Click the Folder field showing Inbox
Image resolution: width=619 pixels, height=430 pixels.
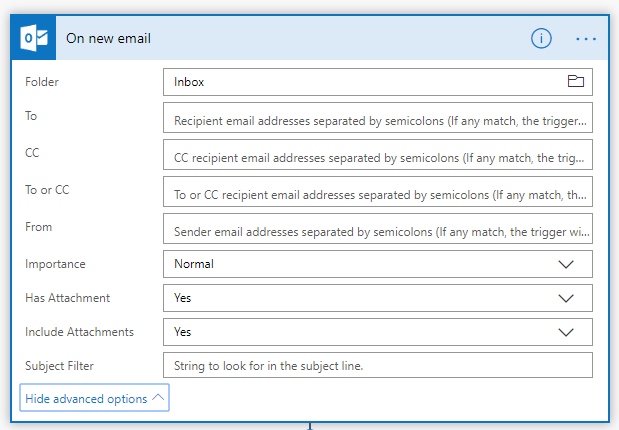coord(360,82)
